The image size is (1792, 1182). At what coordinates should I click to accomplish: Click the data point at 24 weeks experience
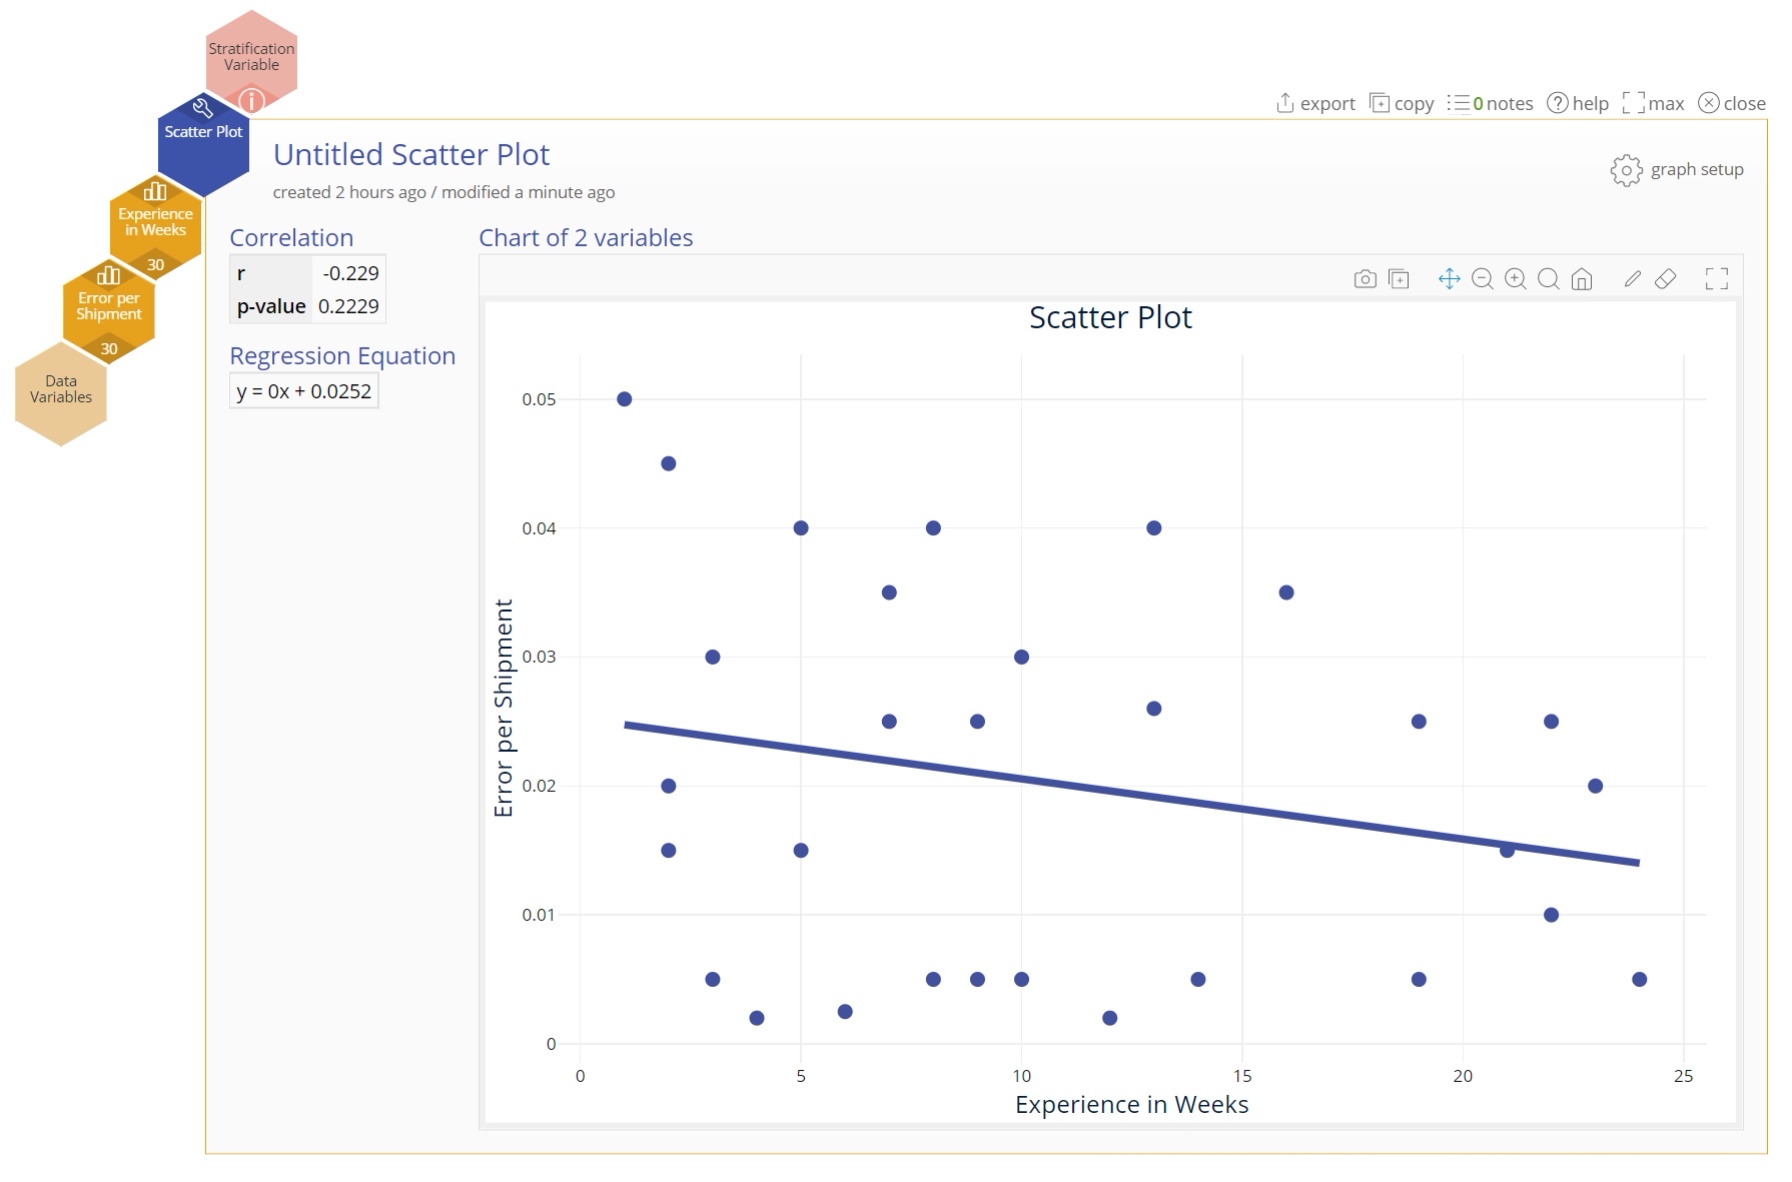1639,980
